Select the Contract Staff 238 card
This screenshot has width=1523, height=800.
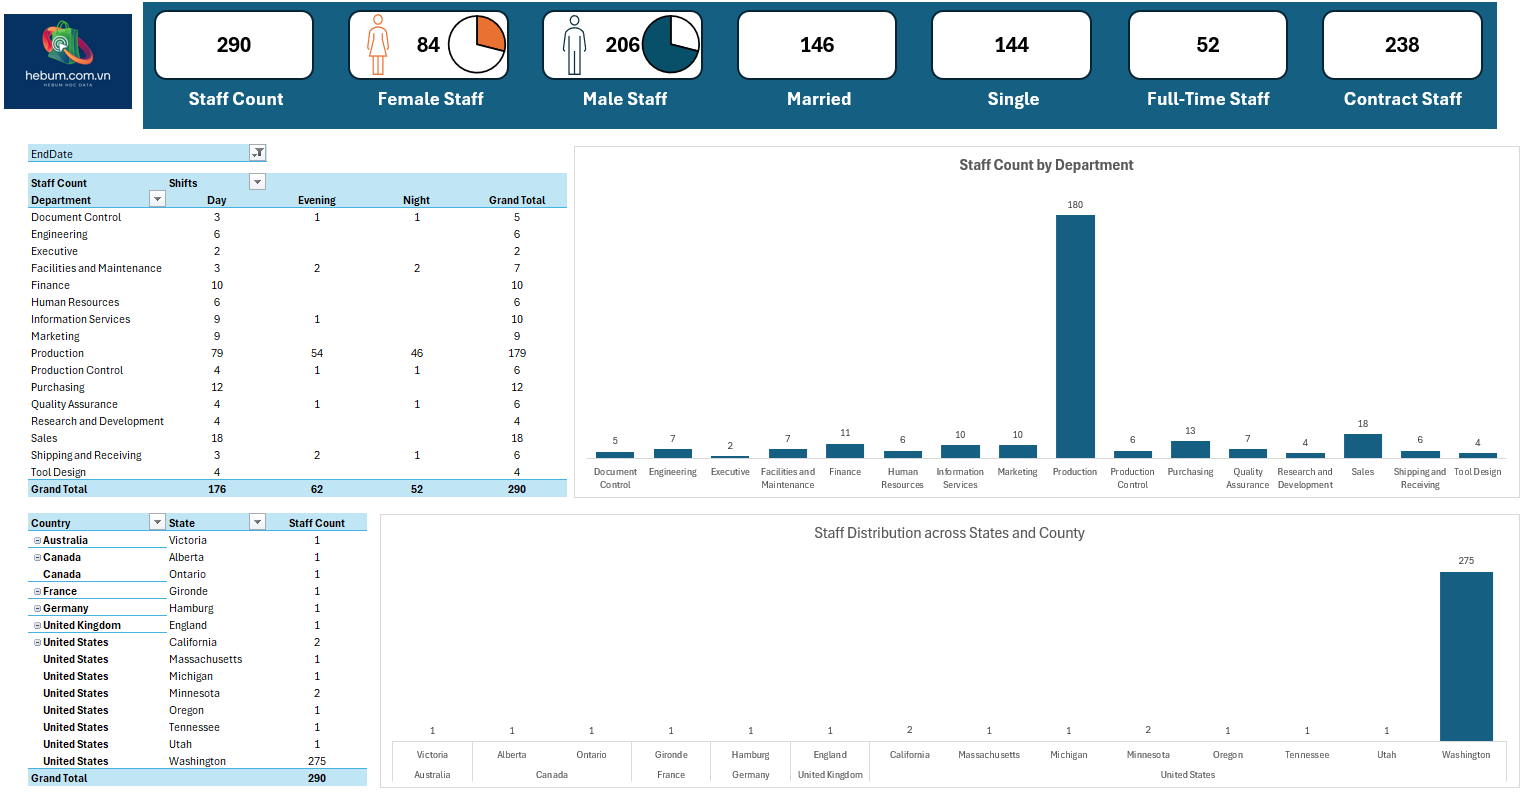pyautogui.click(x=1402, y=45)
